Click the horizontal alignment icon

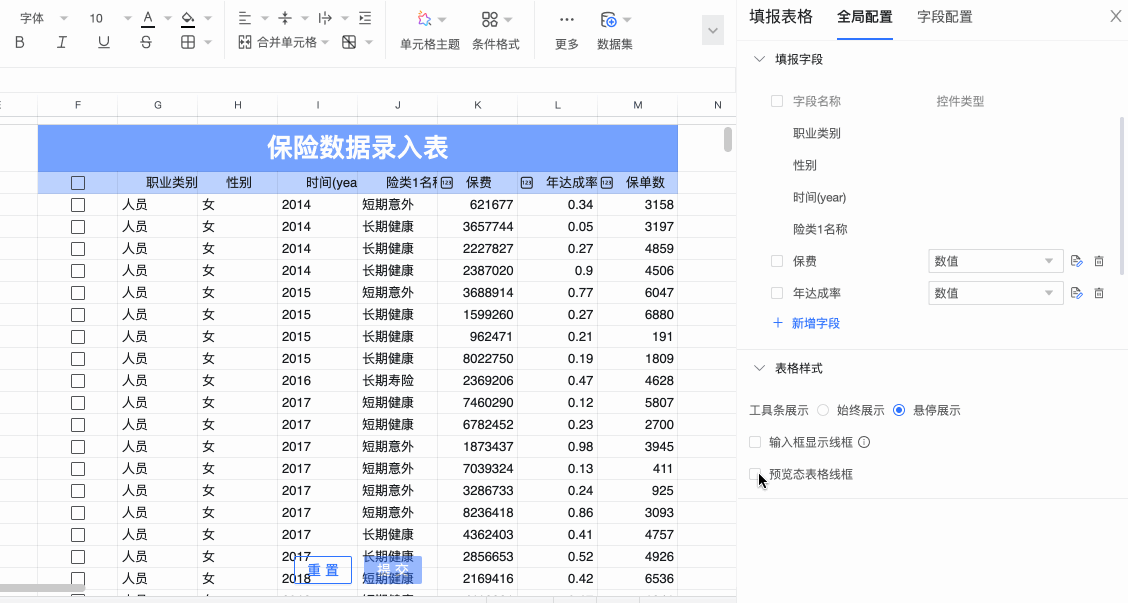pyautogui.click(x=245, y=18)
